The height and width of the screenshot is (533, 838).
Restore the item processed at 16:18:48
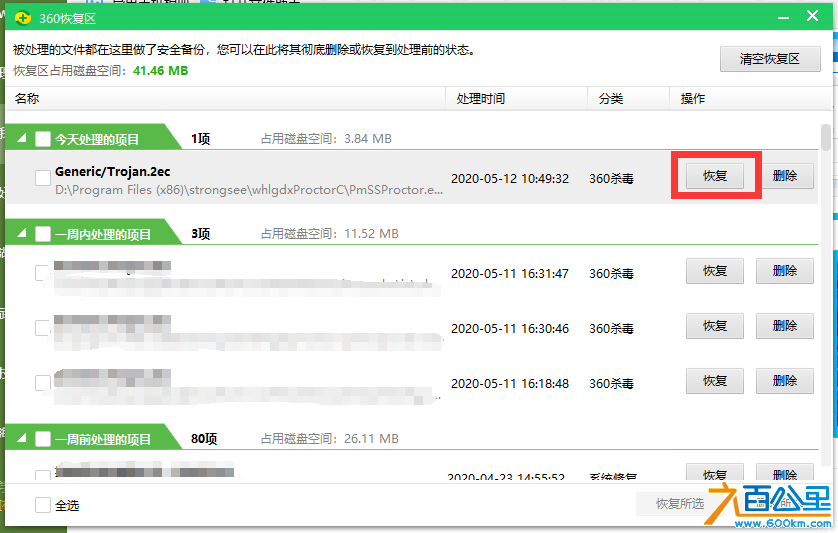pos(715,381)
